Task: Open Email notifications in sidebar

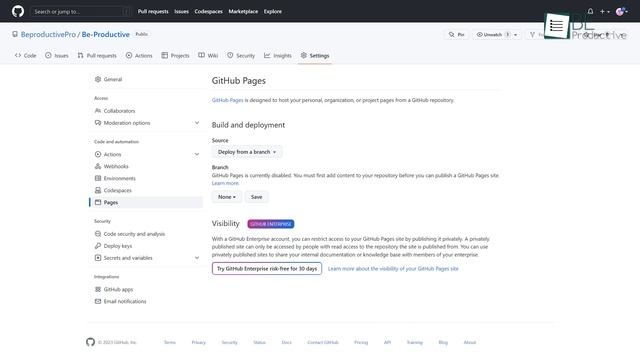Action: click(146, 301)
